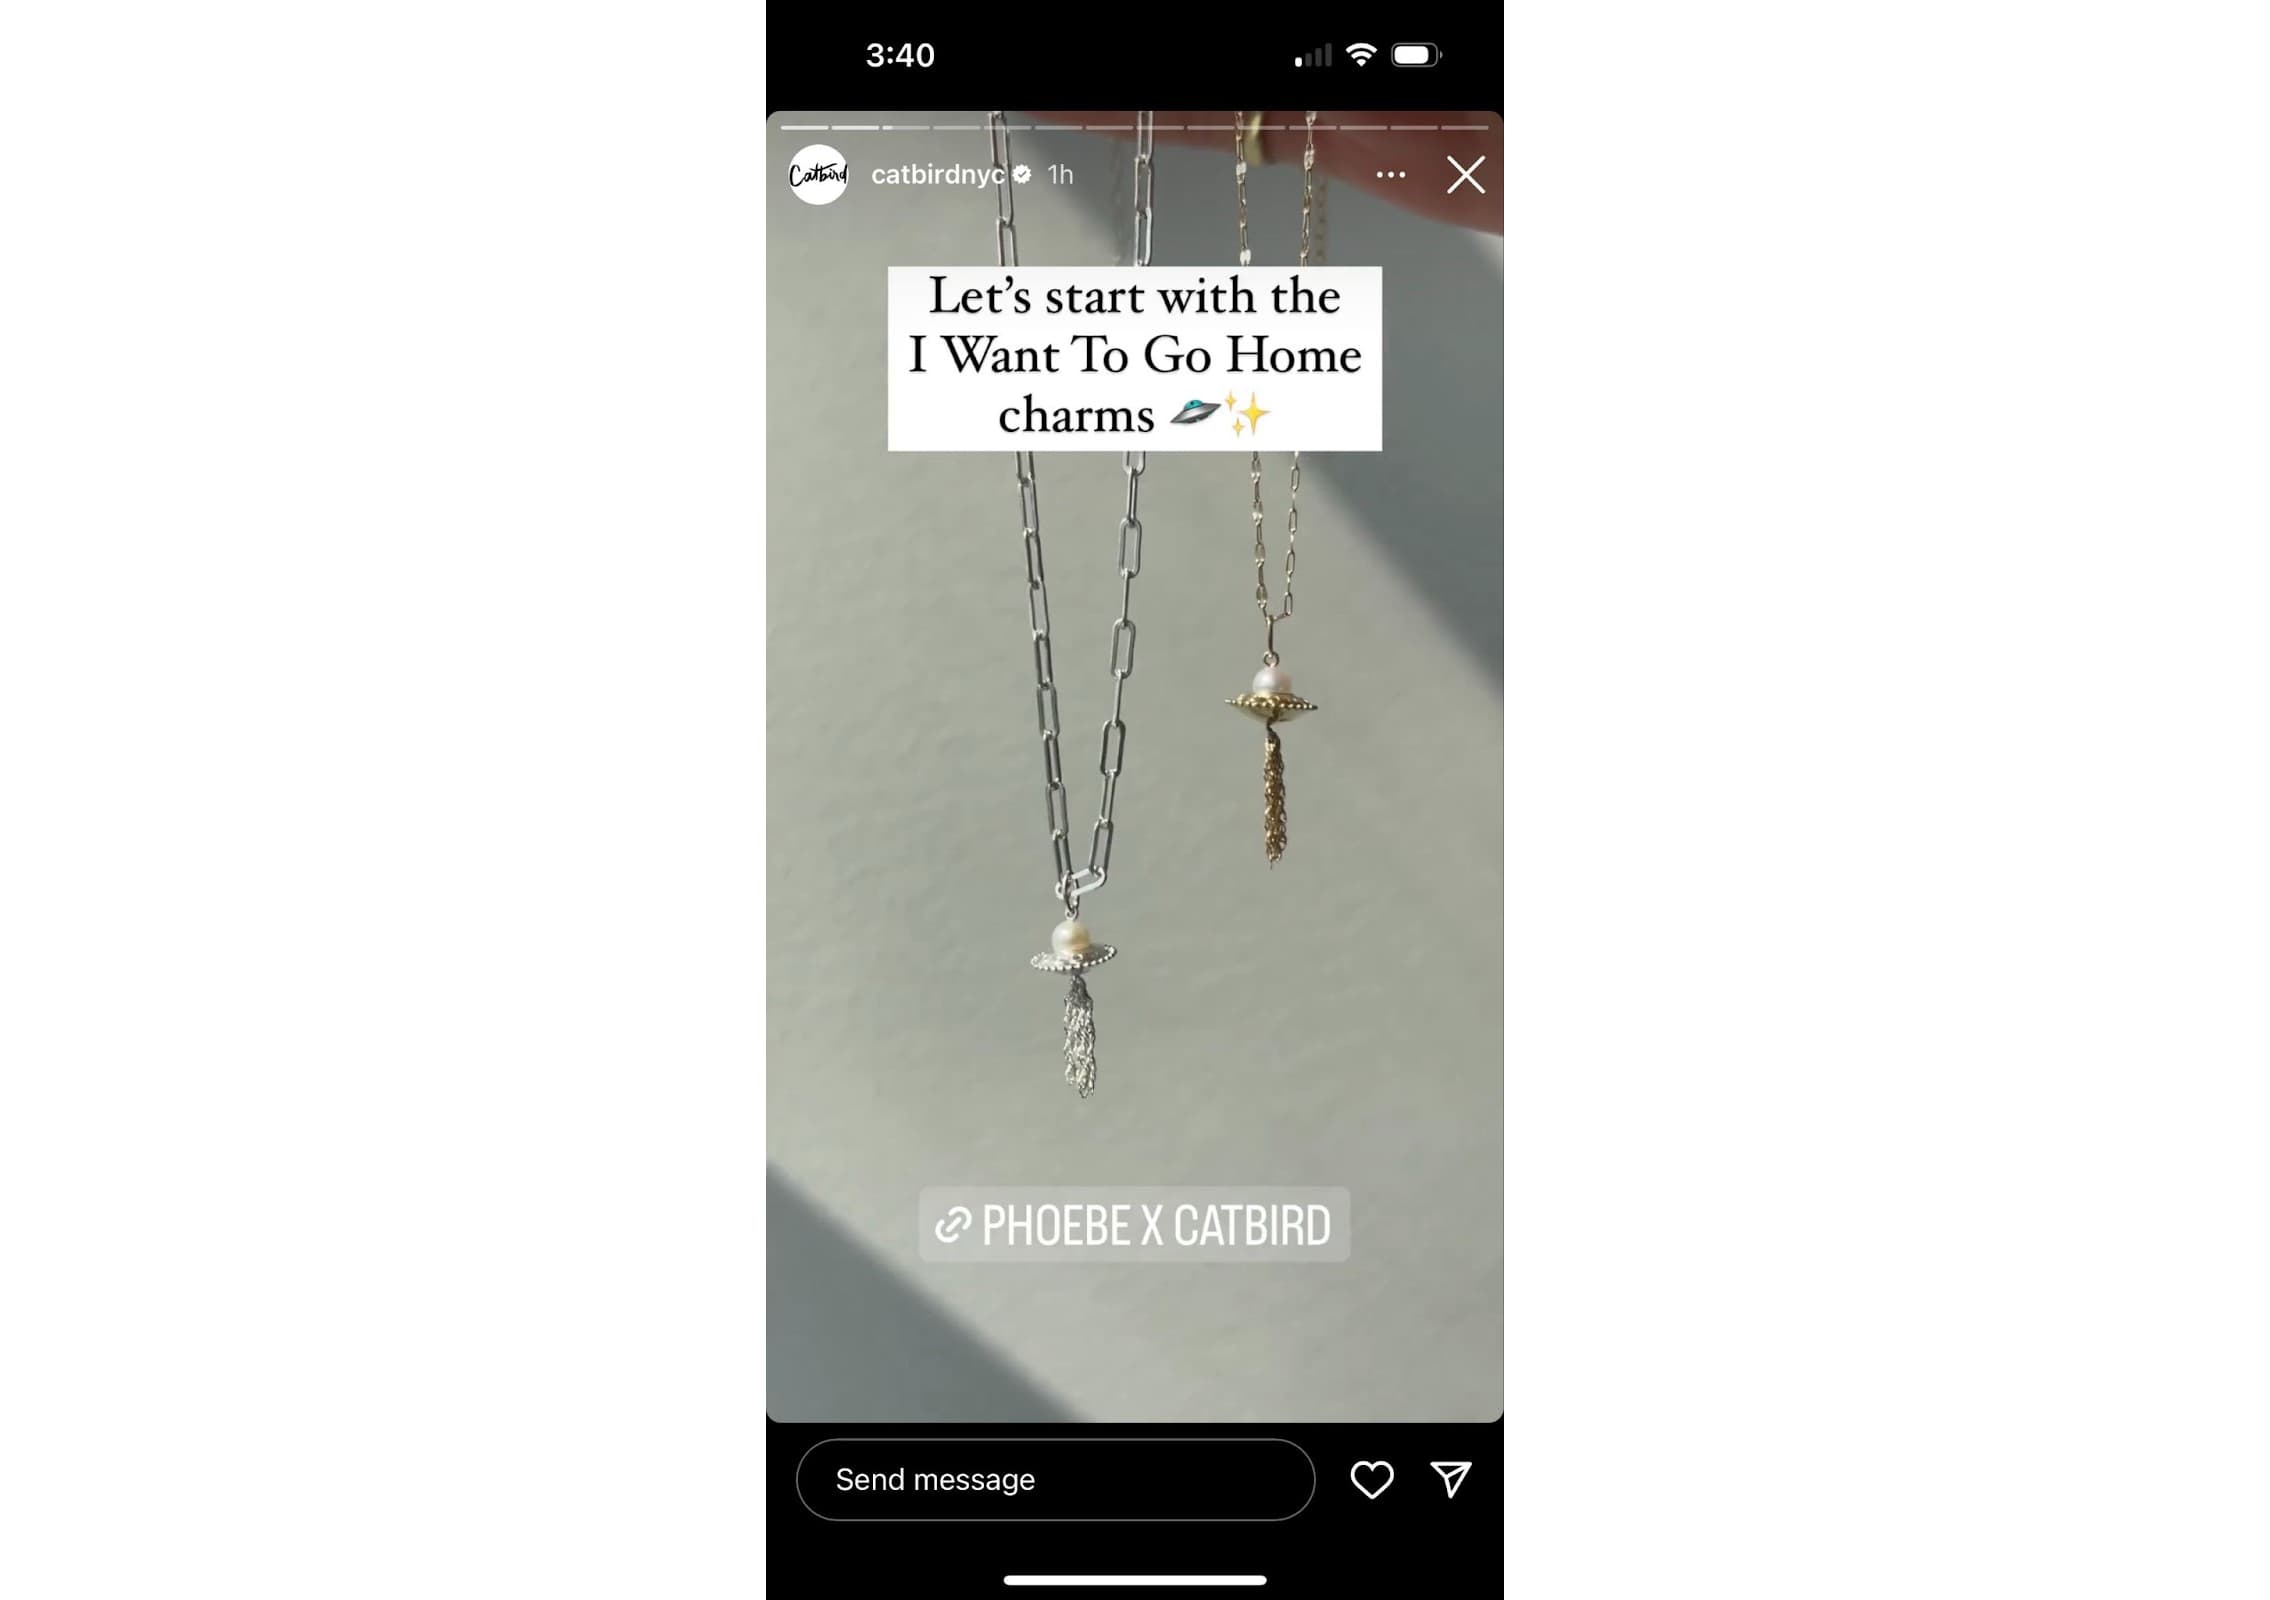2270x1600 pixels.
Task: Select PHOEBE X CATBIRD collaboration link
Action: 1134,1226
